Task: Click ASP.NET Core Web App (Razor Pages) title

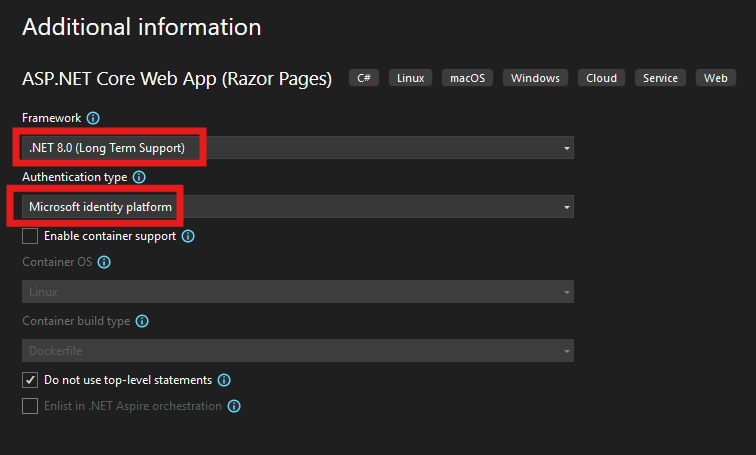Action: [177, 79]
